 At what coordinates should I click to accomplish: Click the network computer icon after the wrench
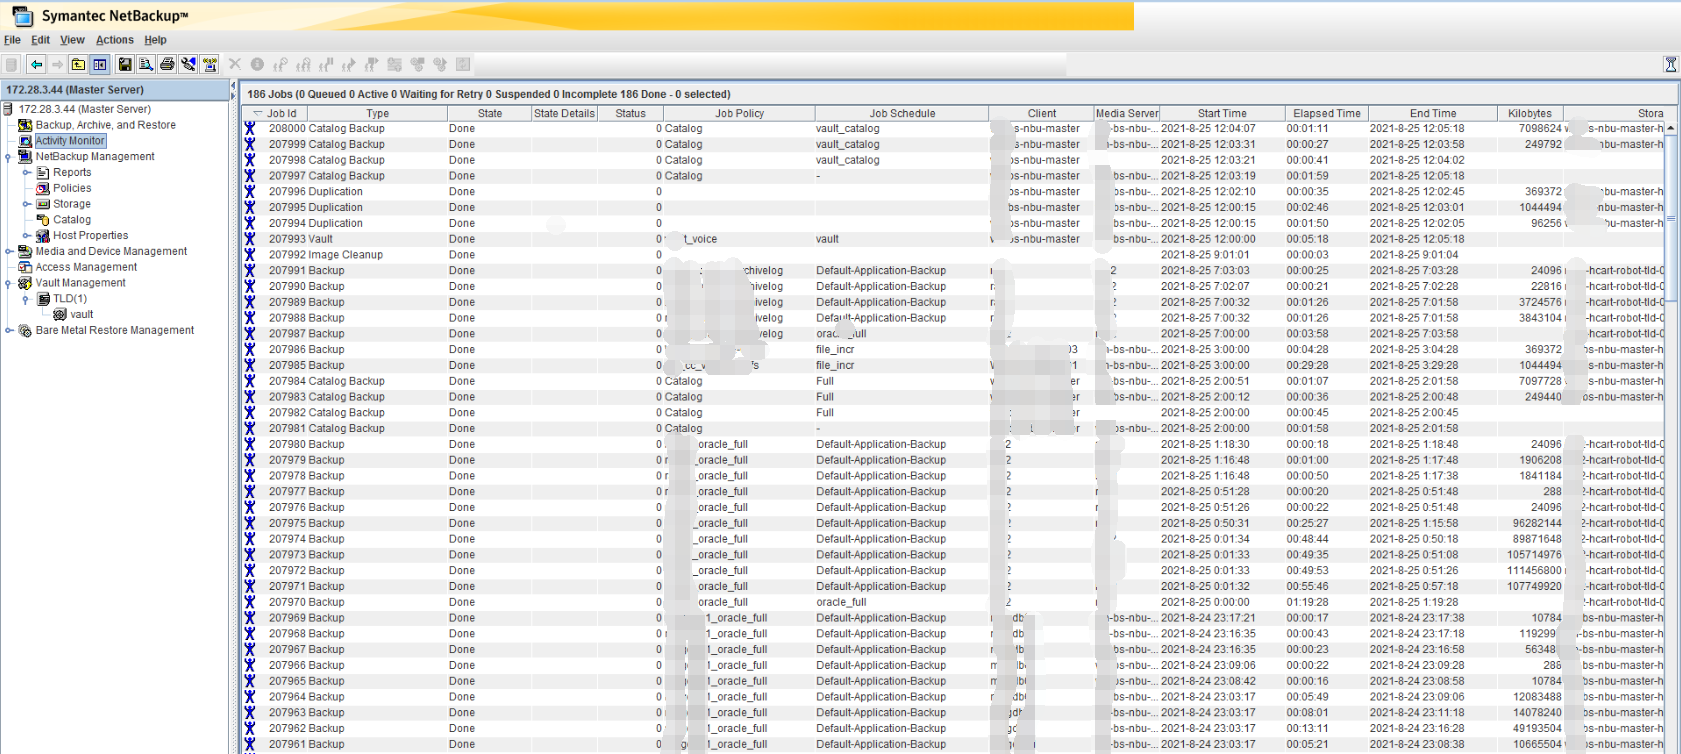click(210, 65)
